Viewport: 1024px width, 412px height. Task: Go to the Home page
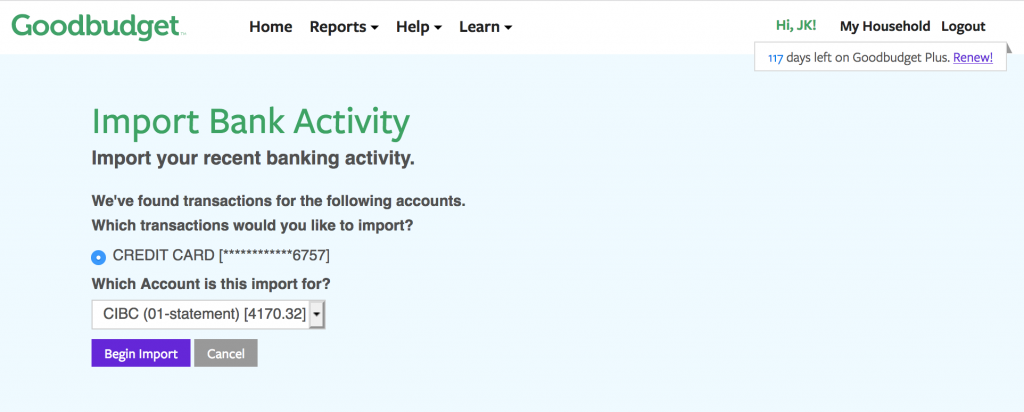(270, 27)
